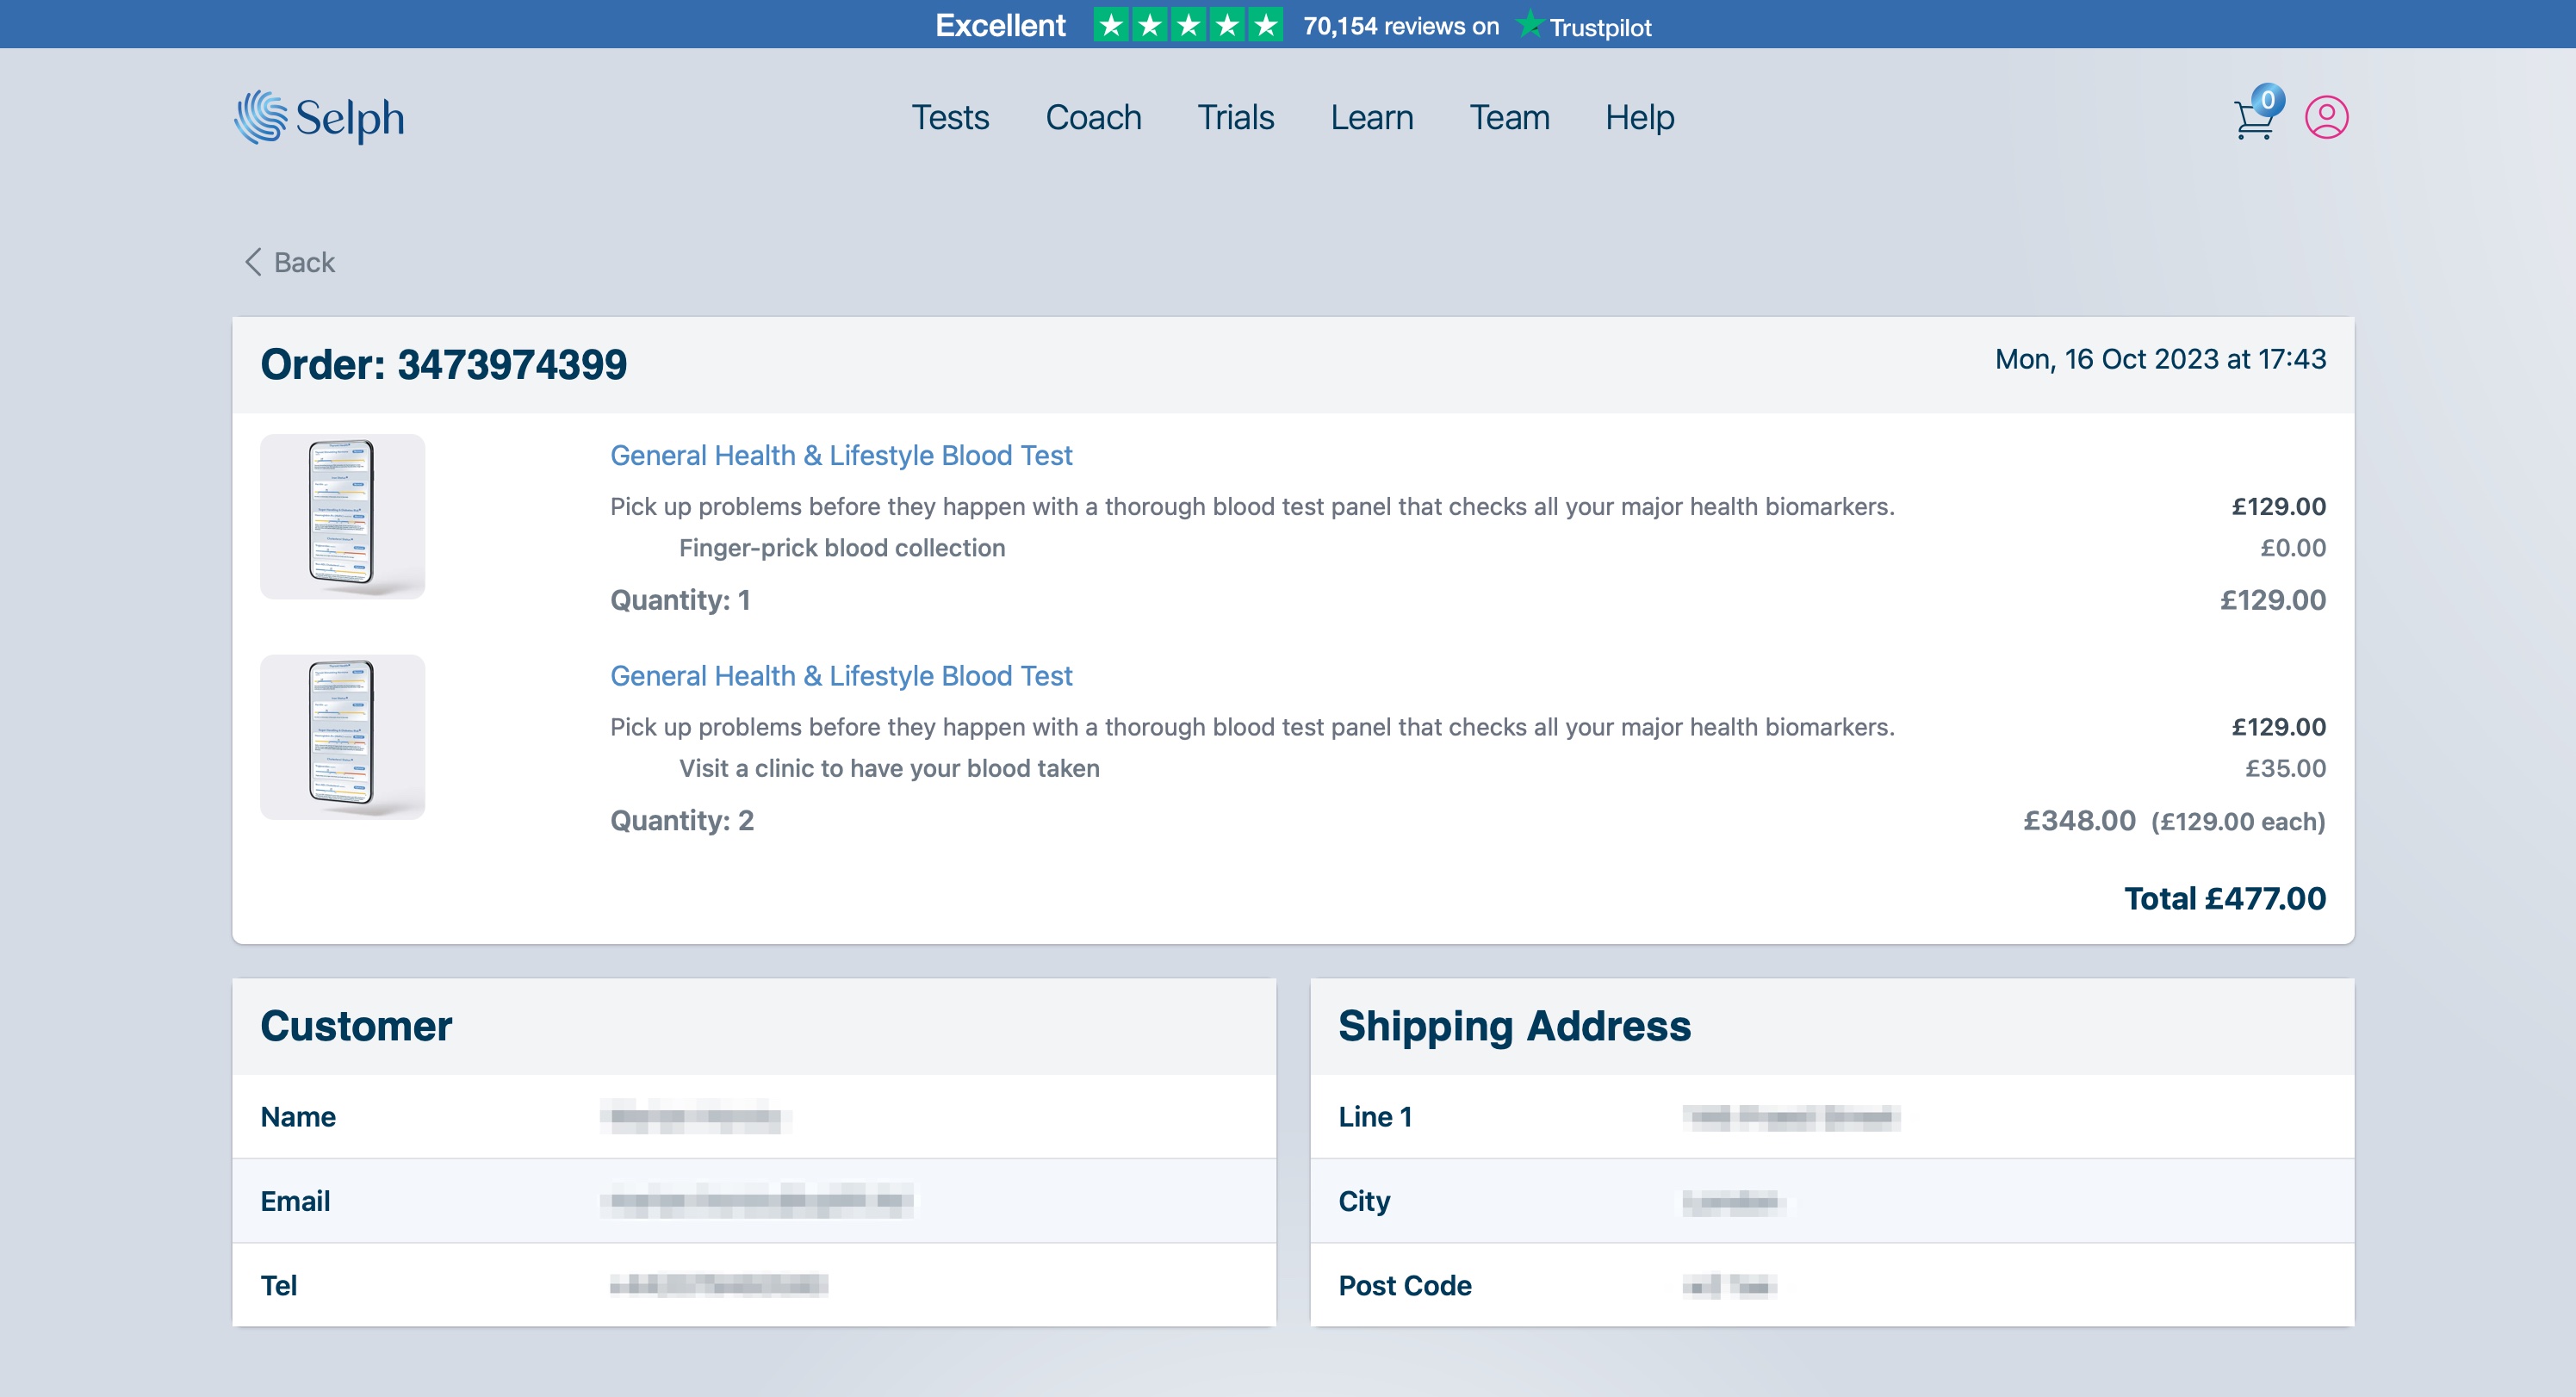Click the user account profile icon
This screenshot has width=2576, height=1397.
2327,116
